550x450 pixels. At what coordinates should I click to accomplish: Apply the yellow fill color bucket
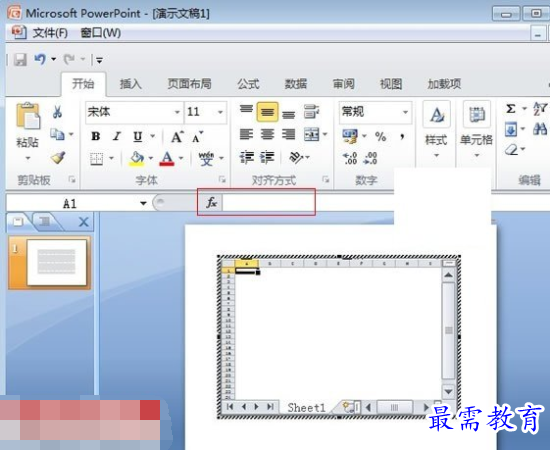tap(137, 159)
